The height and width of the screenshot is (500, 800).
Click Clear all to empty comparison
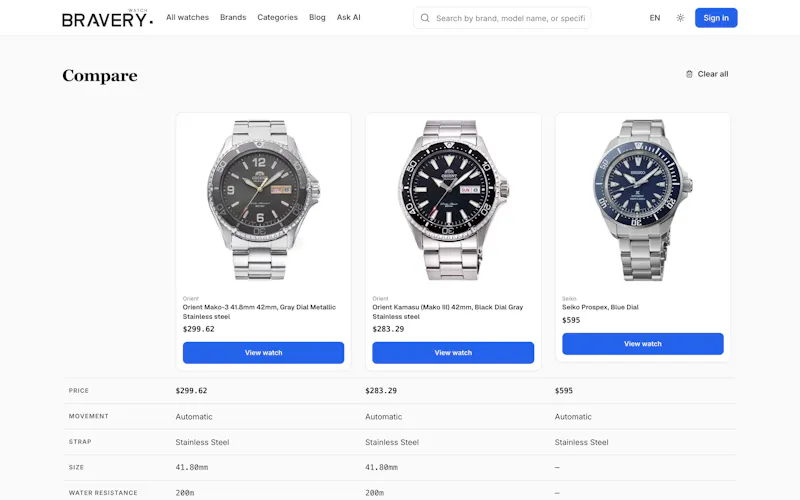[x=713, y=74]
